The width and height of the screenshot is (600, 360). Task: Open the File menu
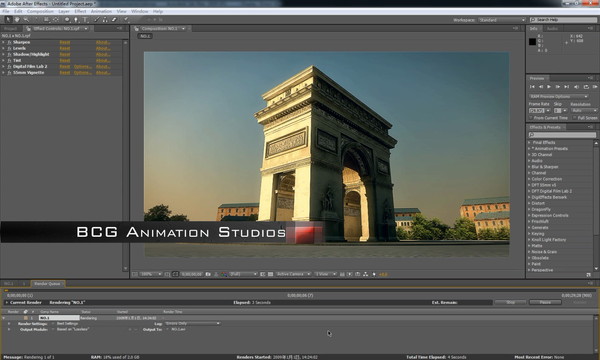tap(6, 11)
